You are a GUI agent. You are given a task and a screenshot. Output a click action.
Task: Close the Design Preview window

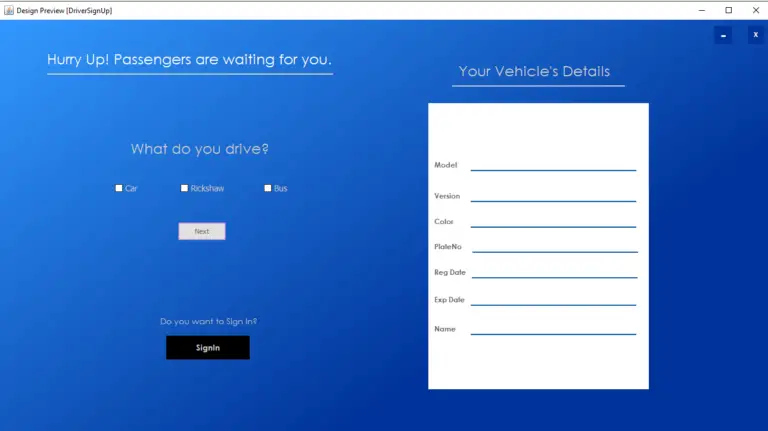coord(756,10)
